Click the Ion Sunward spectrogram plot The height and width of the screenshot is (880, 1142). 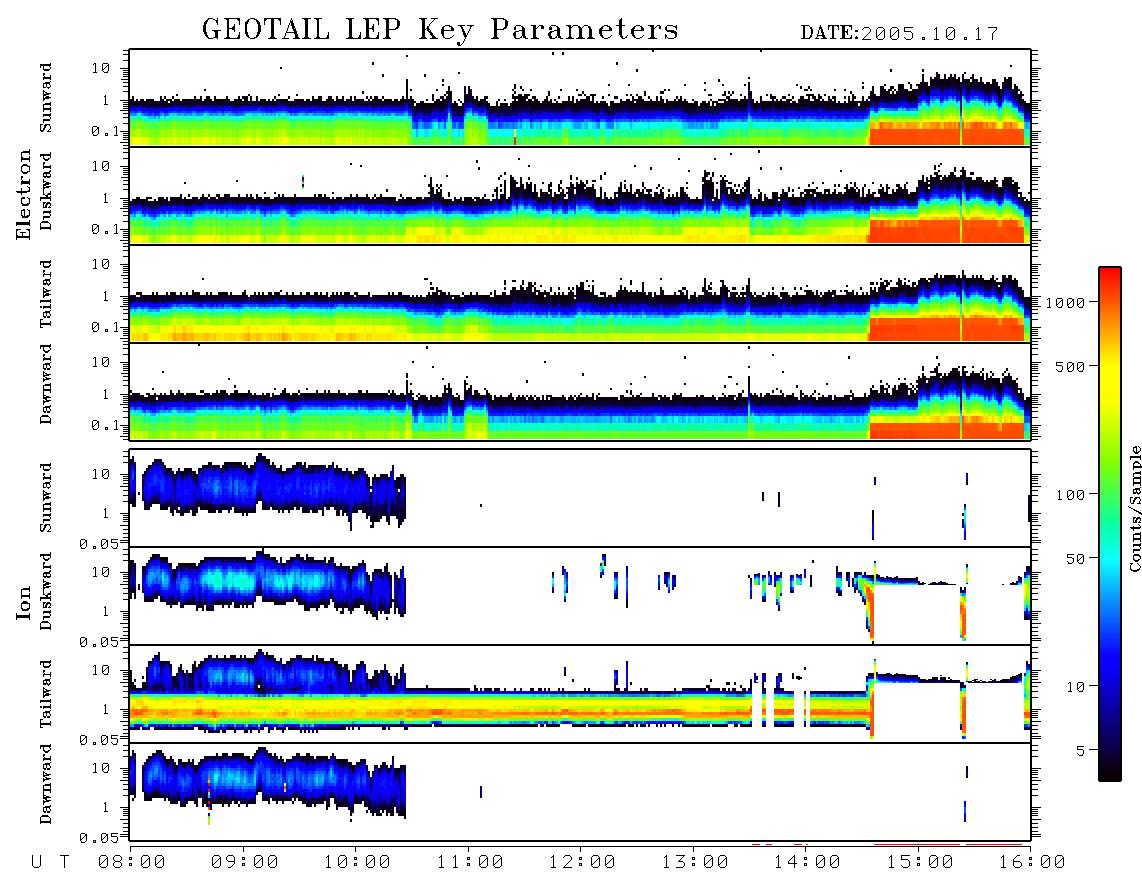(580, 498)
